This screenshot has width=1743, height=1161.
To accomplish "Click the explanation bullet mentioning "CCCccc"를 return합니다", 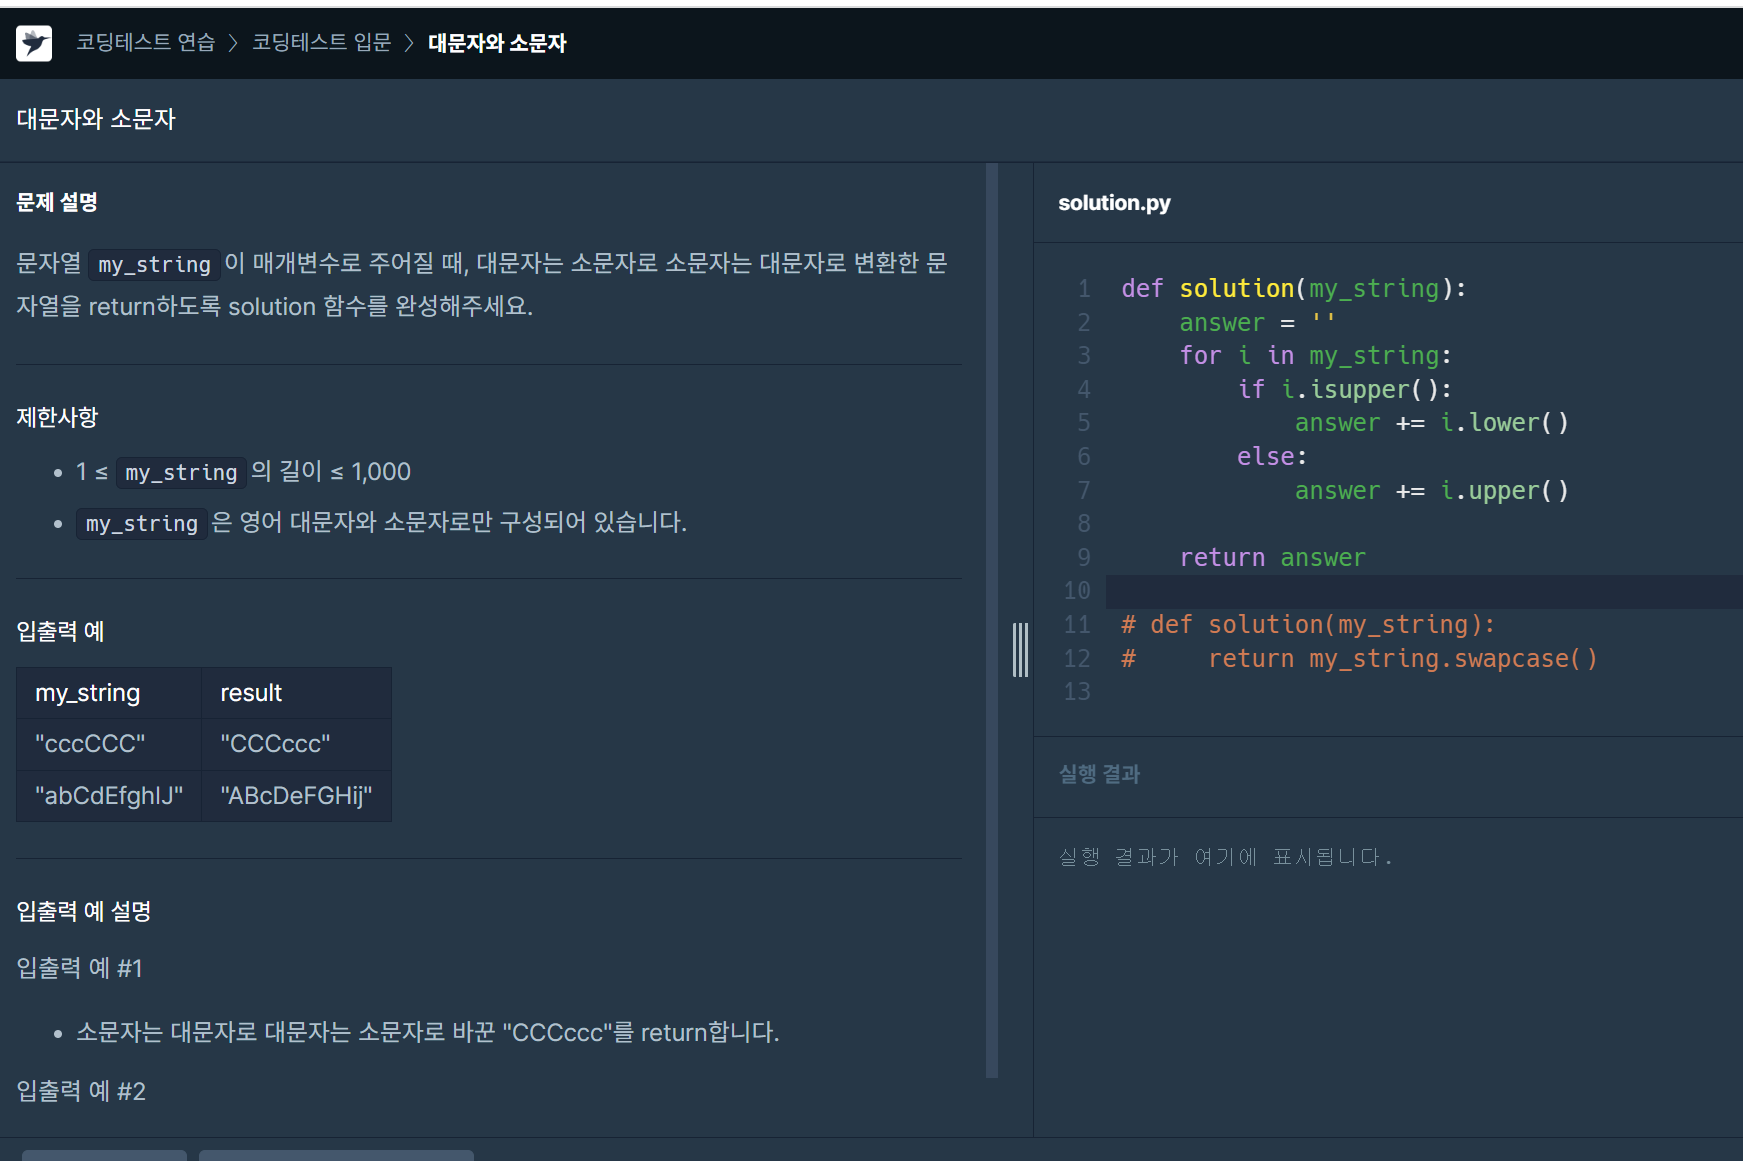I will coord(428,1032).
